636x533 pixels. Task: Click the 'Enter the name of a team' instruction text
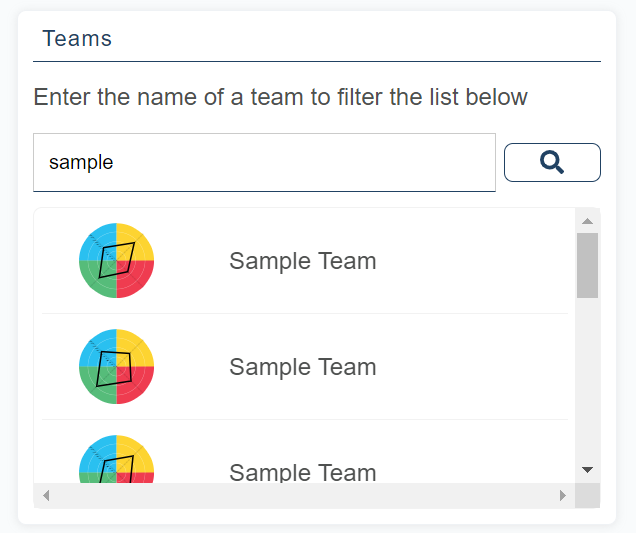click(280, 97)
